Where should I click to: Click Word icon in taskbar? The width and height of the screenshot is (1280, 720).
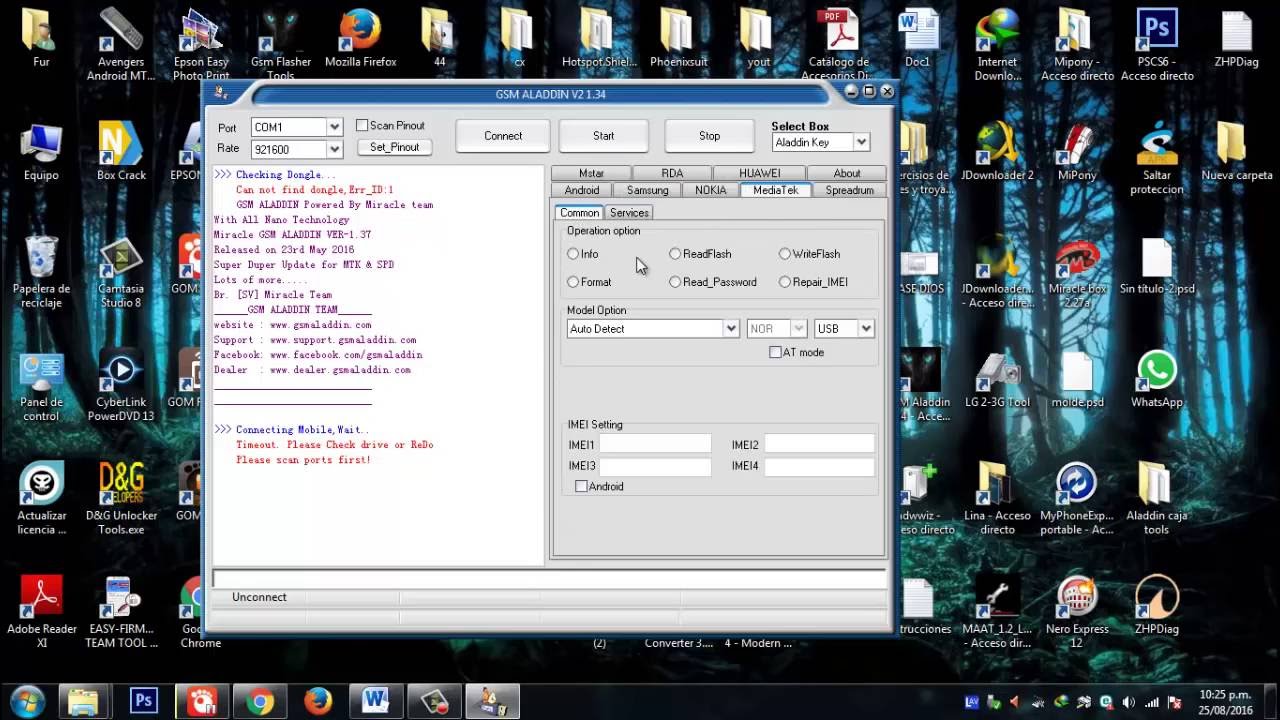pyautogui.click(x=376, y=701)
